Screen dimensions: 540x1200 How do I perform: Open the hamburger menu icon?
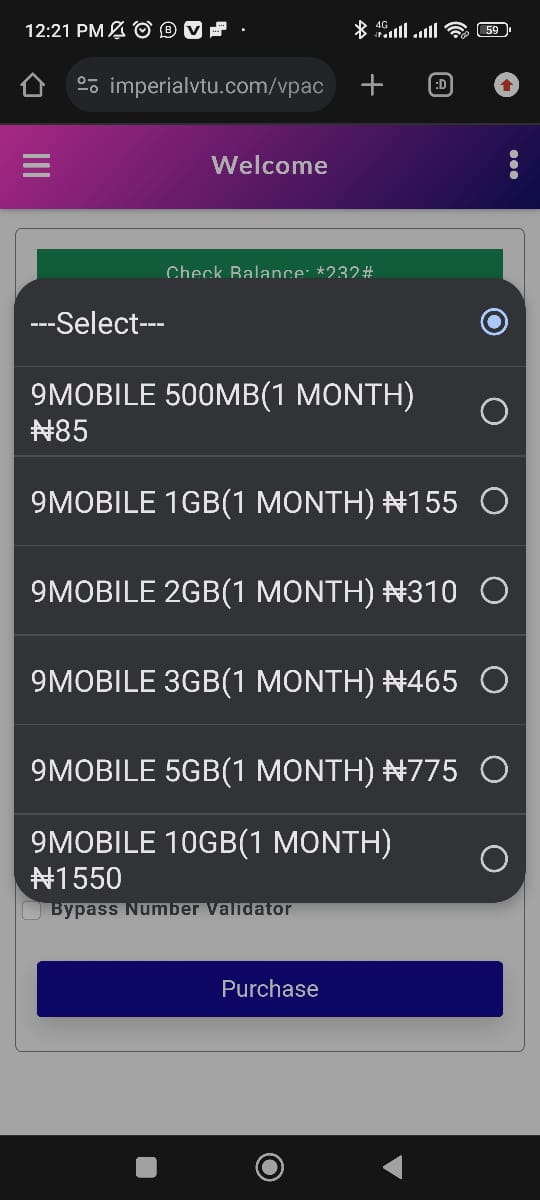36,166
